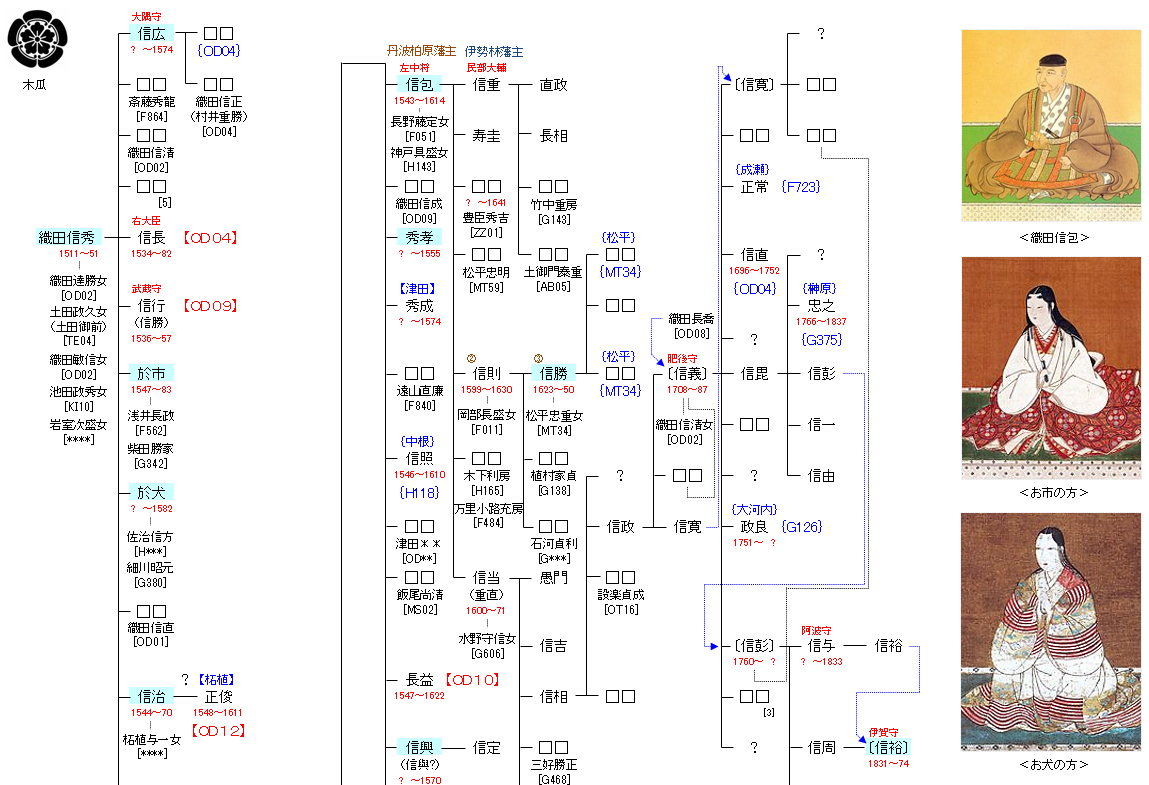Select the name 信与
This screenshot has height=785, width=1149.
(821, 646)
